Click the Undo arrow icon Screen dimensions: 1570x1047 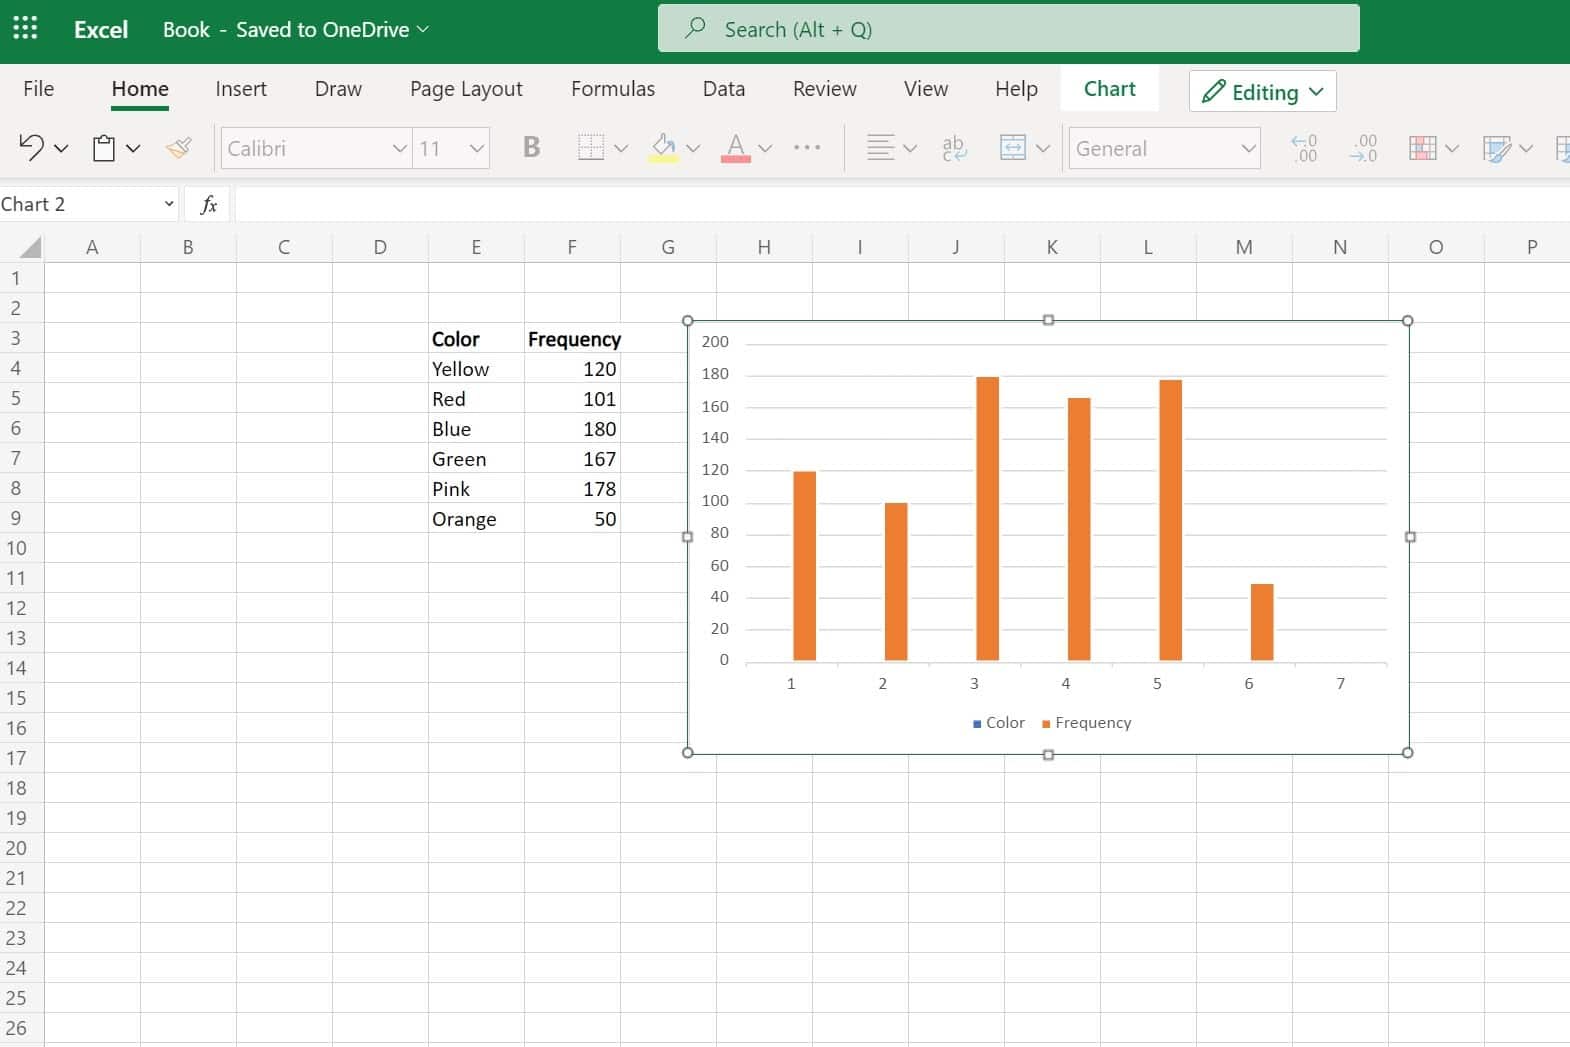pyautogui.click(x=31, y=148)
